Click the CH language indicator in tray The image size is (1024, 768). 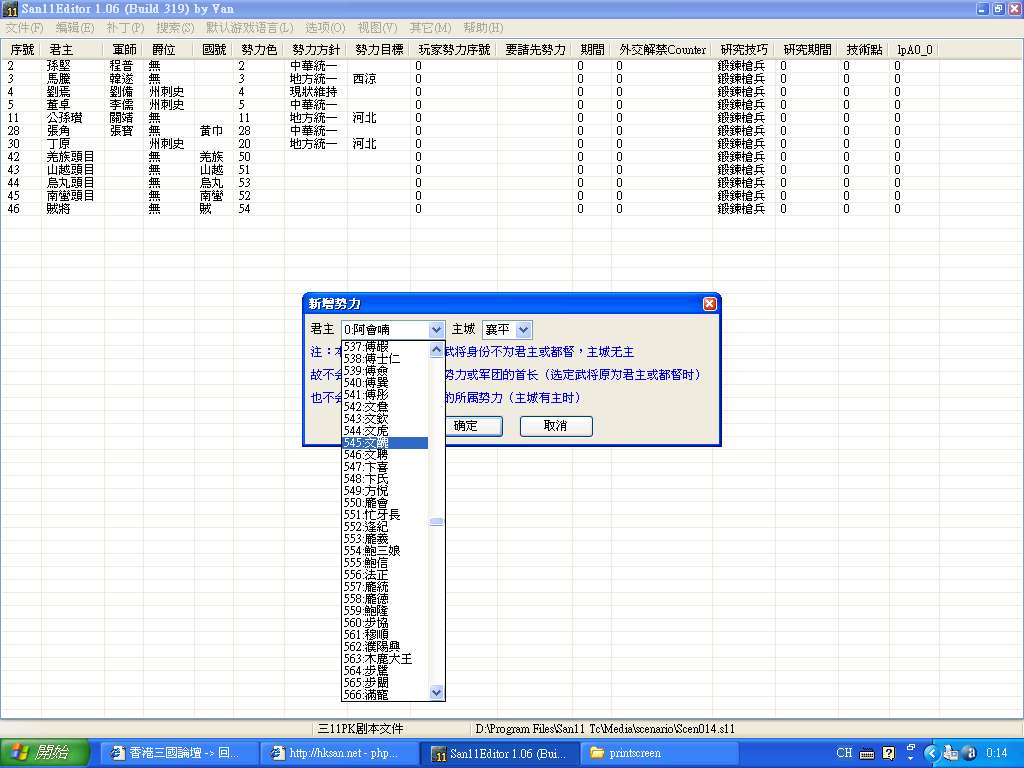point(844,753)
